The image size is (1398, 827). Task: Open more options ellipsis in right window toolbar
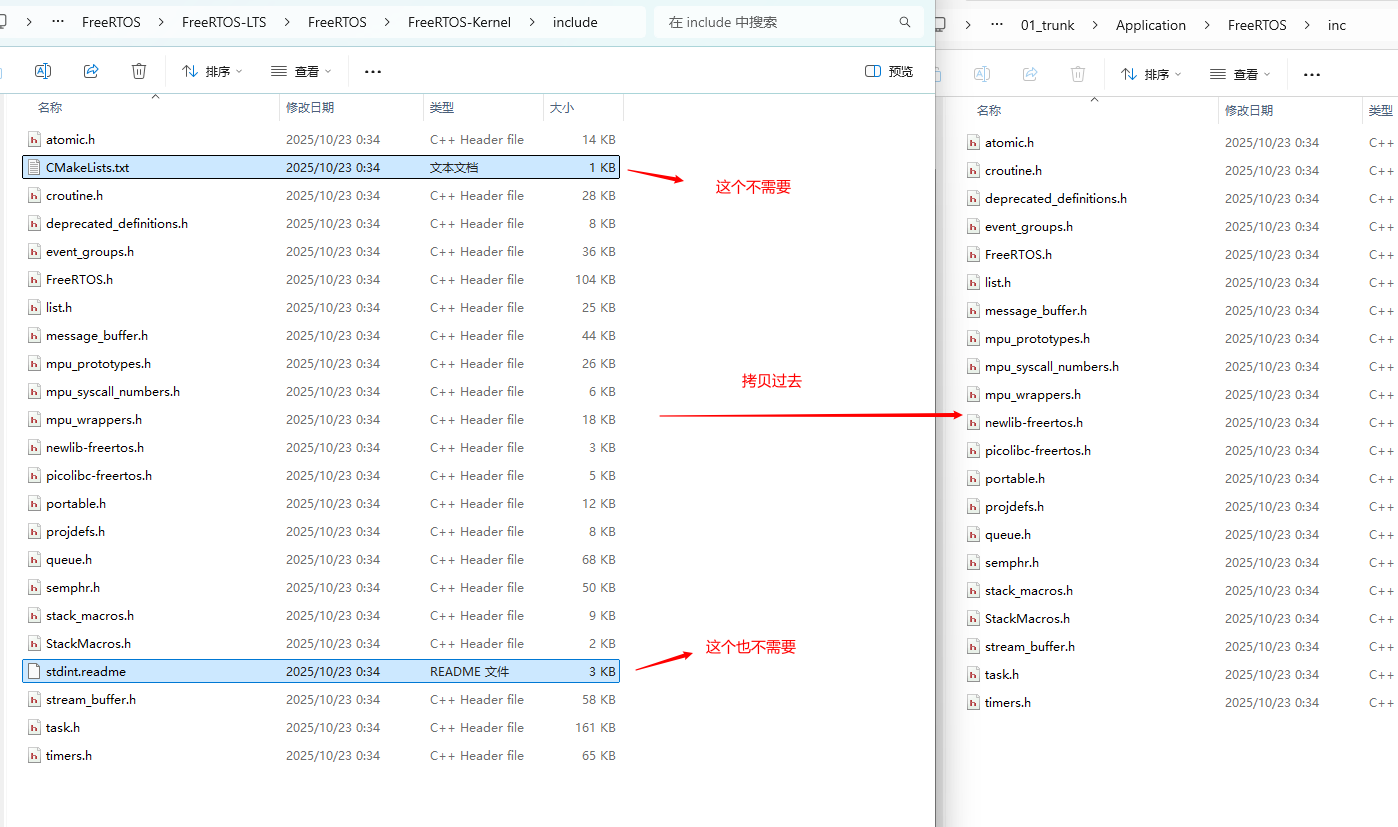[1312, 75]
